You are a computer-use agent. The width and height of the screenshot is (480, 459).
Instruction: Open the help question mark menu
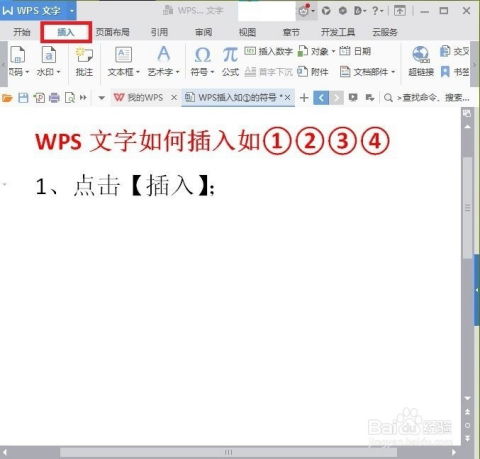(x=376, y=11)
